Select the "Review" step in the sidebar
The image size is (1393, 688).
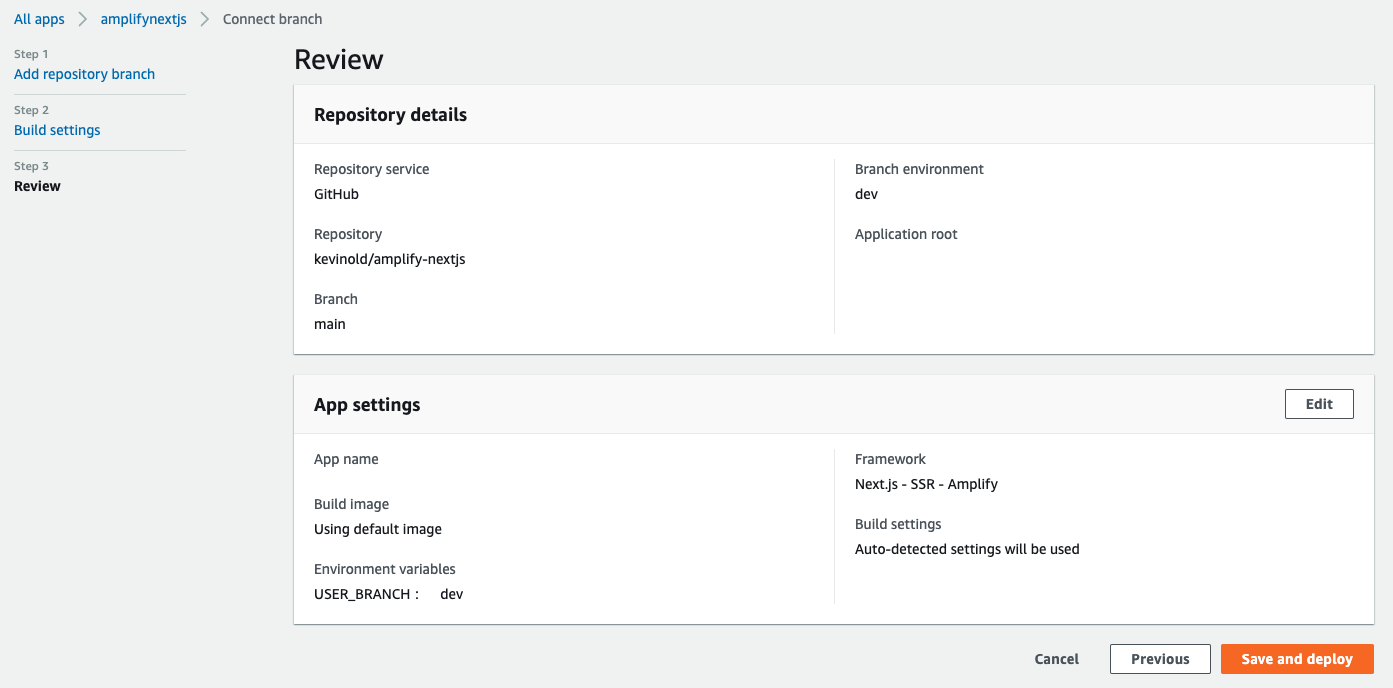37,186
